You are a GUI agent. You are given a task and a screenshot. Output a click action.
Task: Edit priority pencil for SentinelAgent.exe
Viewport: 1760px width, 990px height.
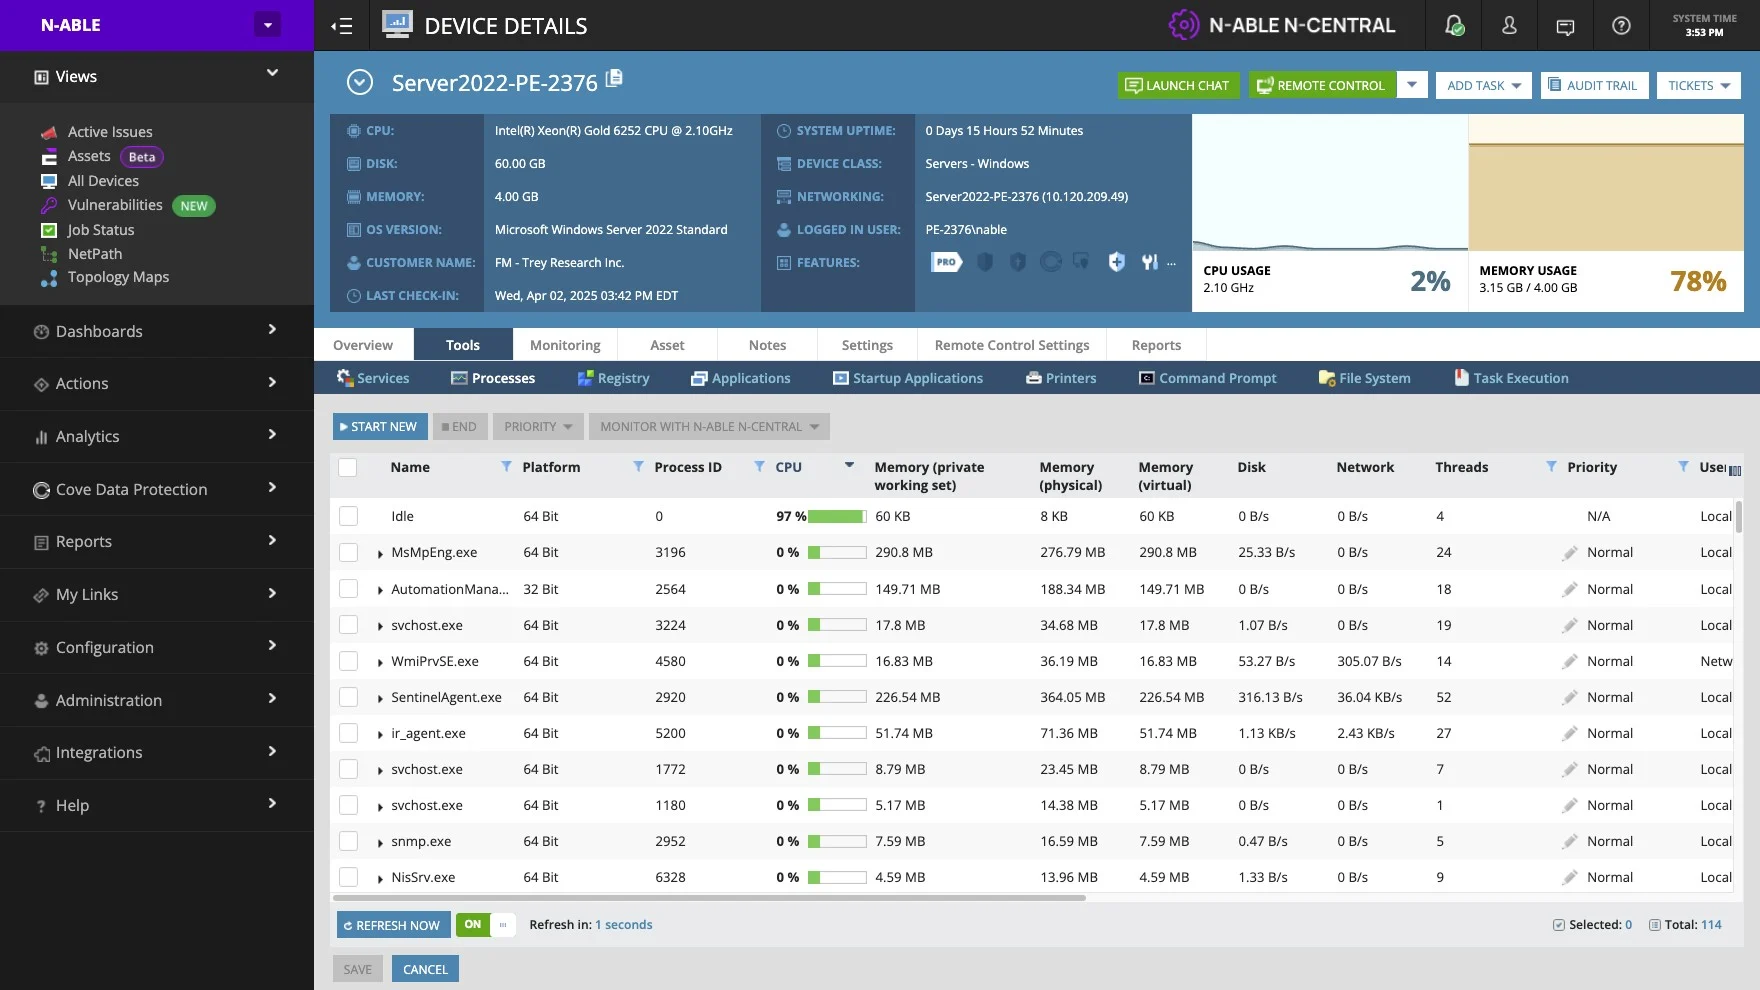tap(1570, 698)
